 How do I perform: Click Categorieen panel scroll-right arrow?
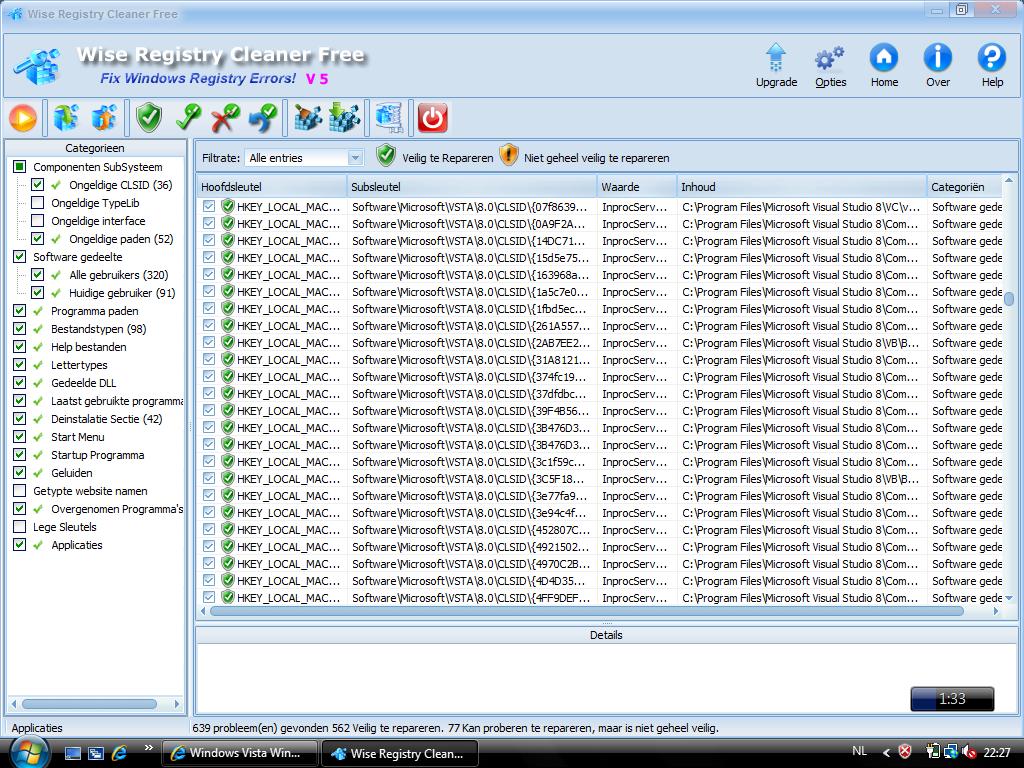pyautogui.click(x=176, y=704)
